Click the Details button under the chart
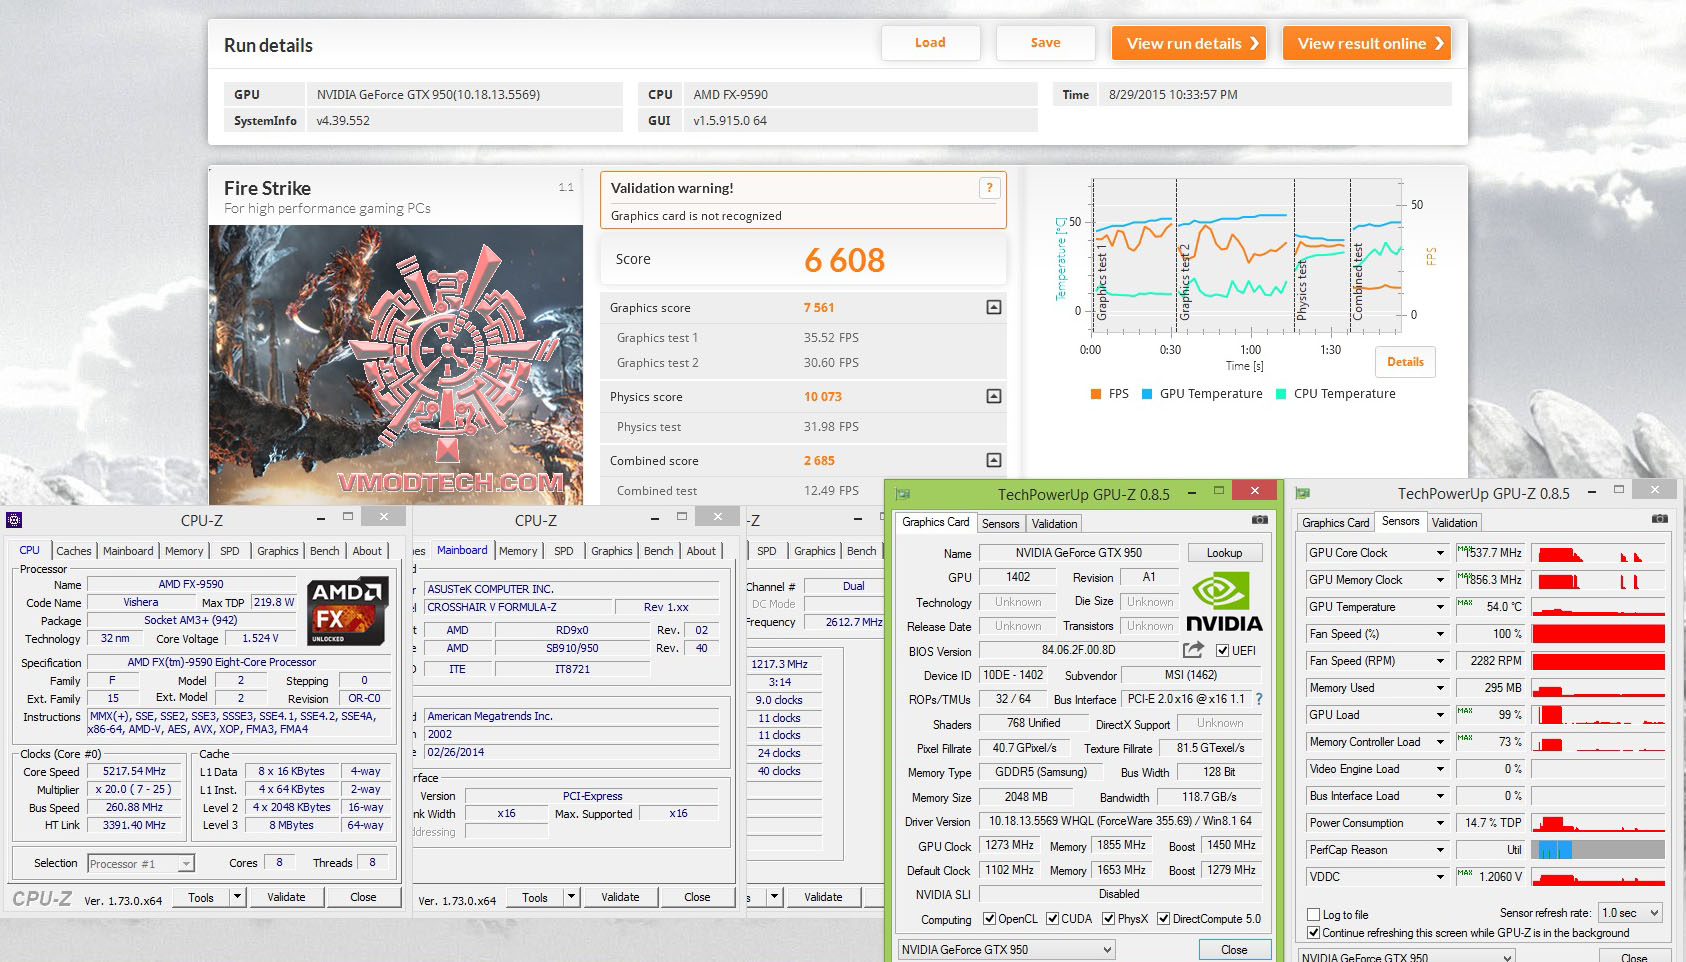1686x962 pixels. point(1405,362)
